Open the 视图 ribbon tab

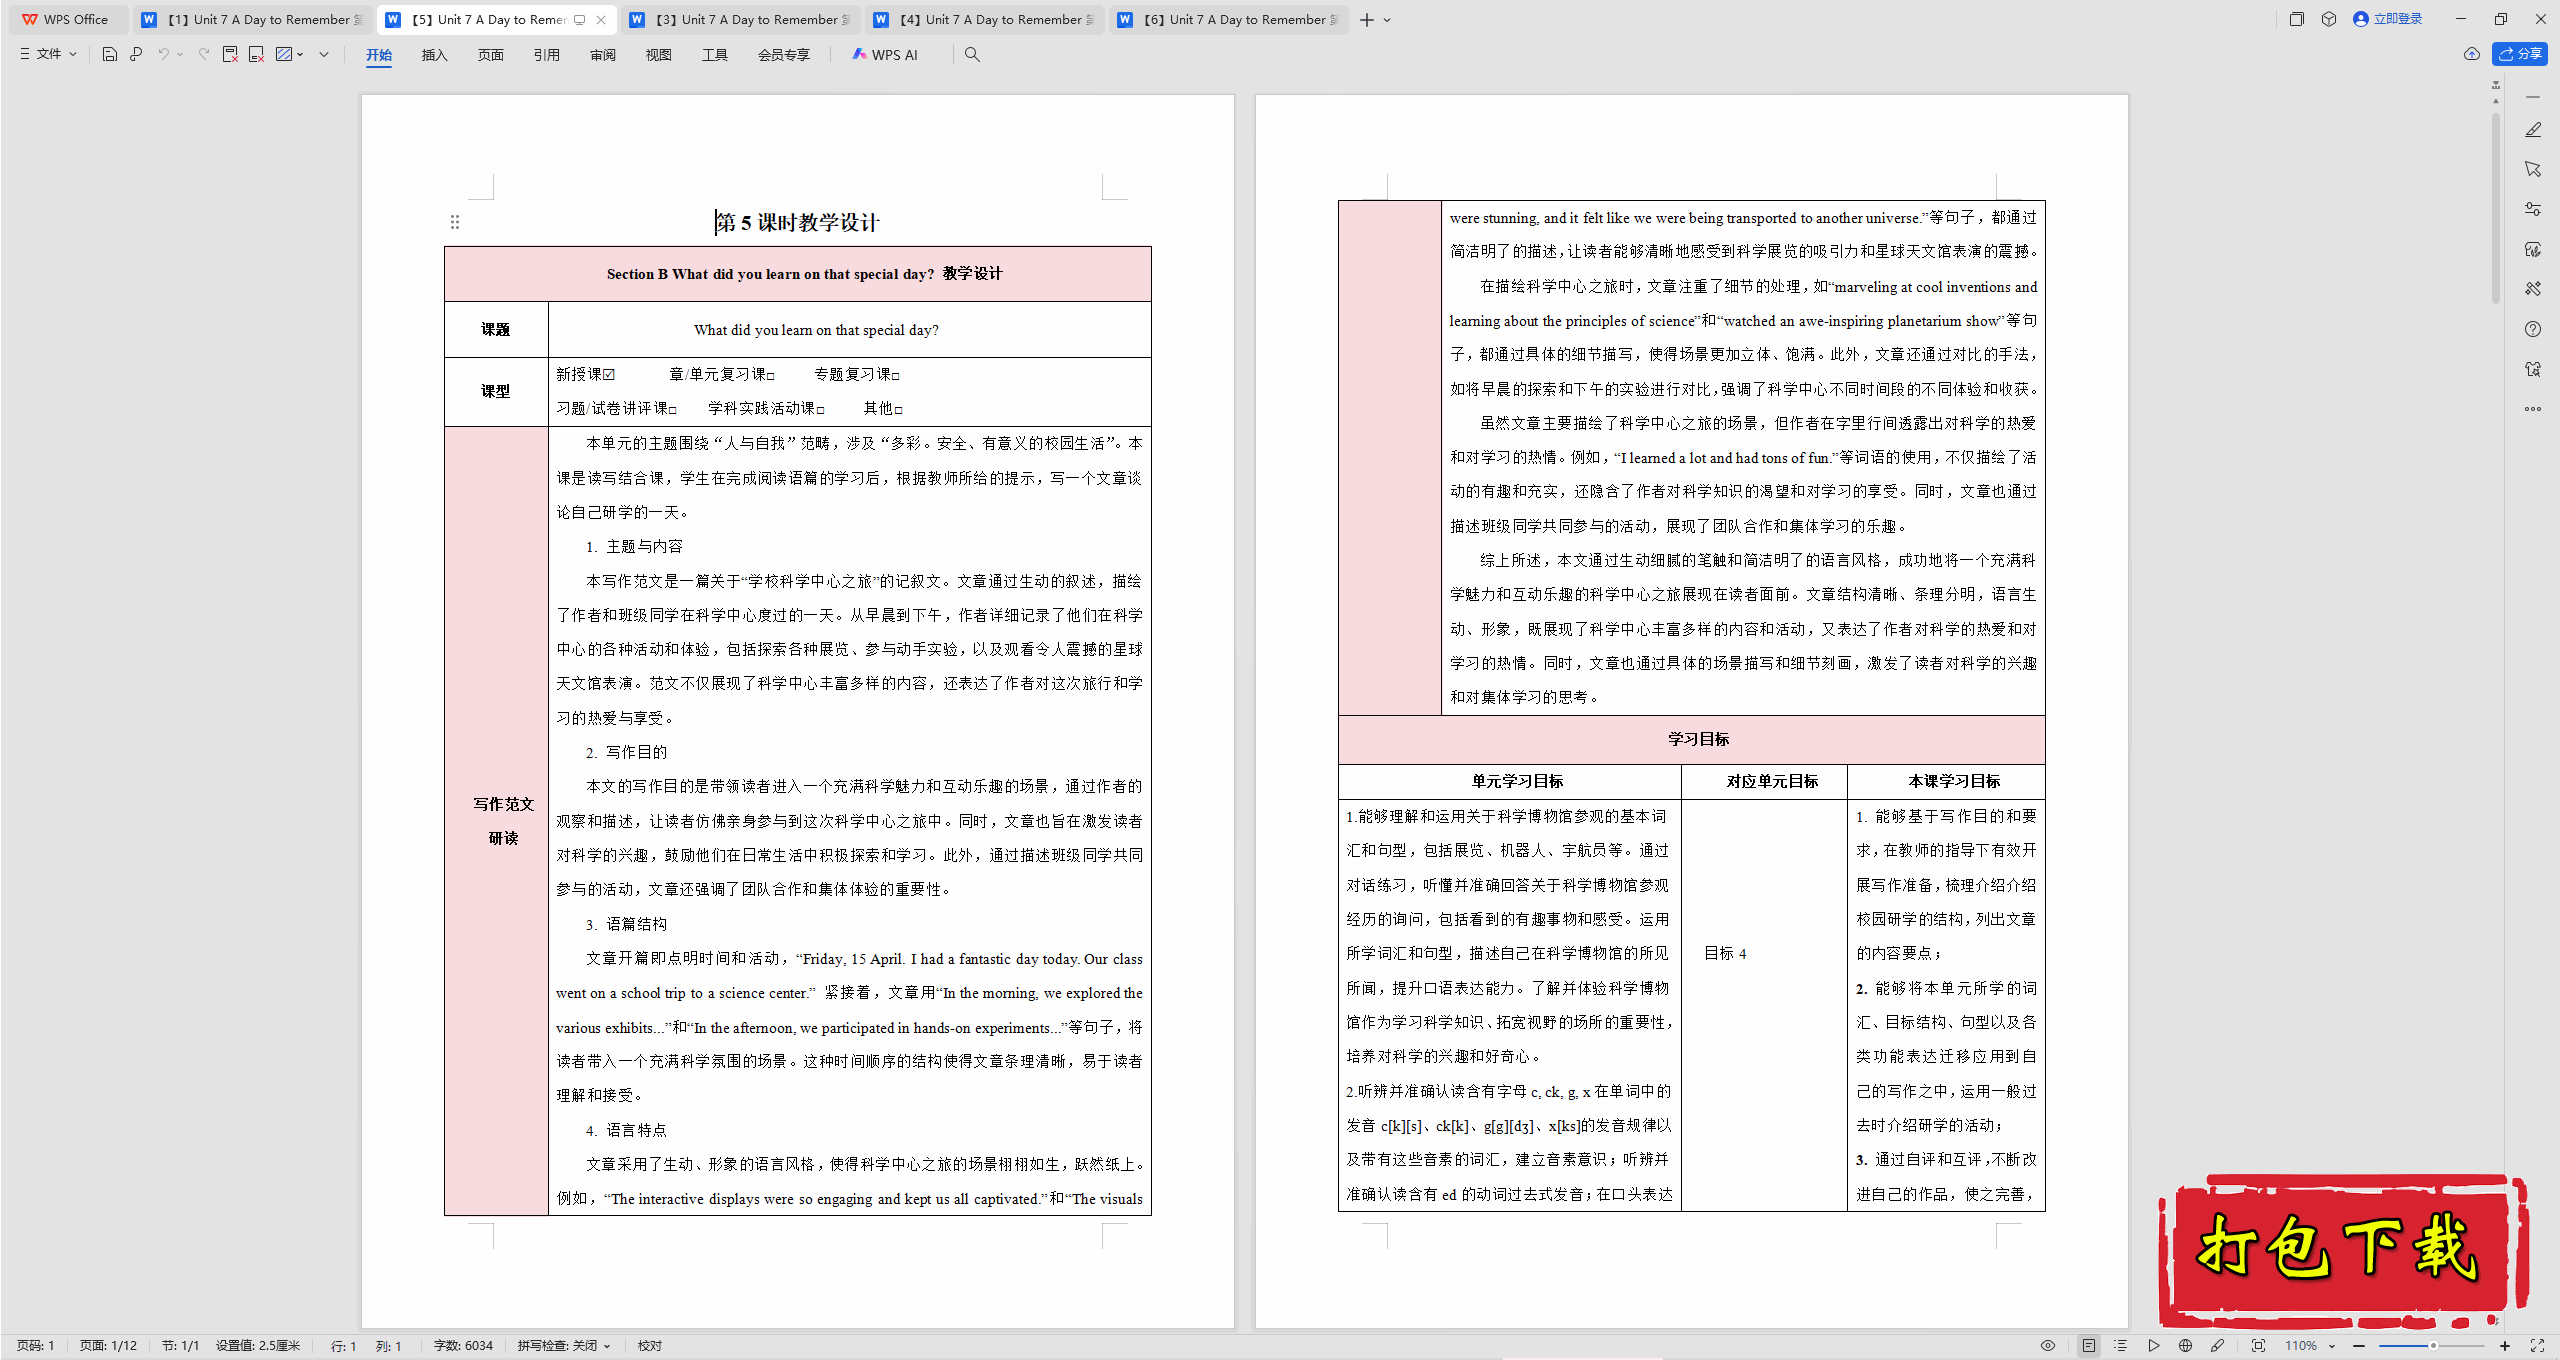click(x=658, y=55)
